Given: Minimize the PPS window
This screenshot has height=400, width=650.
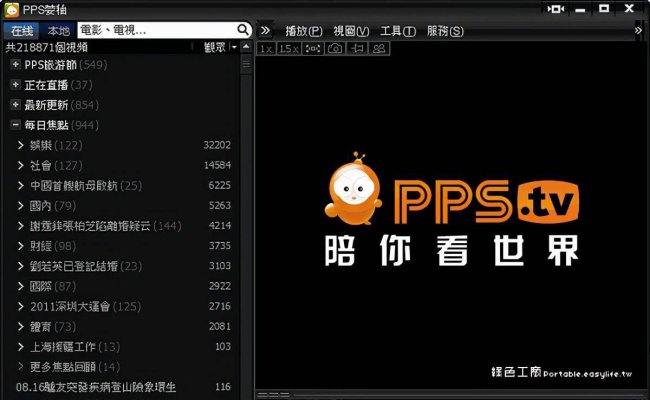Looking at the screenshot, I should pos(580,10).
